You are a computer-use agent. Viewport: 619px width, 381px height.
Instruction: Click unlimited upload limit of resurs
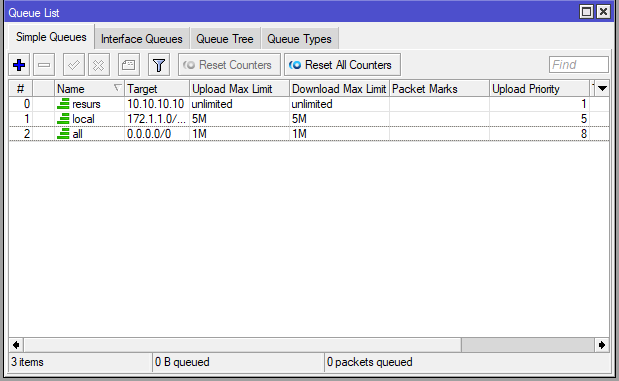point(212,104)
